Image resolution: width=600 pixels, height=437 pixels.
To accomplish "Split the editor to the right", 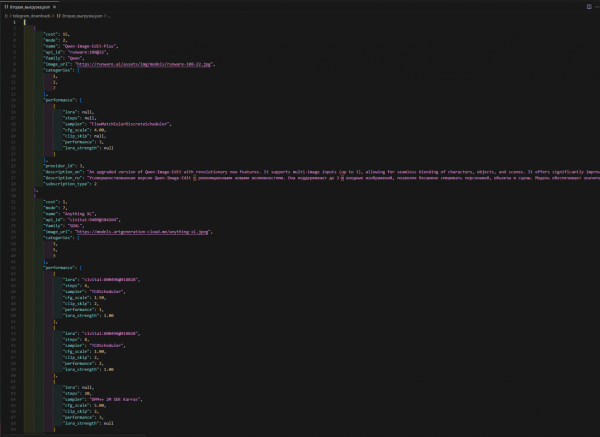I will click(589, 7).
